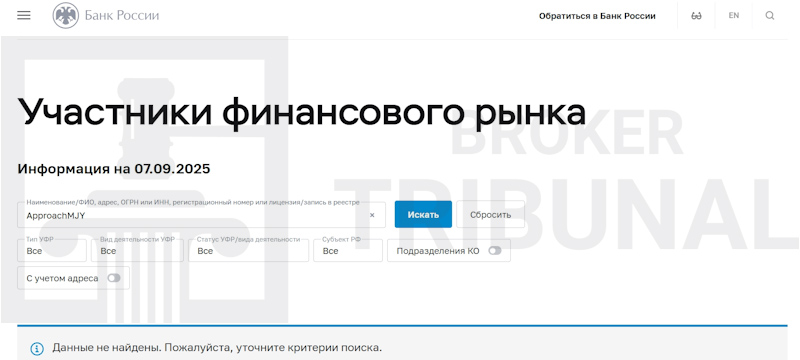Expand 'Статус УФР/вида деятельности' dropdown
Image resolution: width=800 pixels, height=360 pixels.
pyautogui.click(x=248, y=250)
